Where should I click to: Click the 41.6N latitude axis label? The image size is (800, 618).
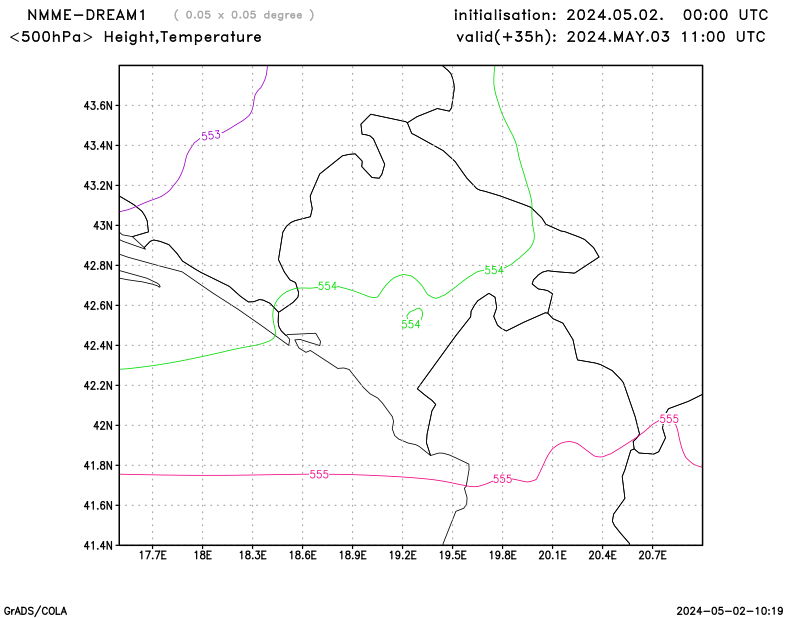pos(98,506)
